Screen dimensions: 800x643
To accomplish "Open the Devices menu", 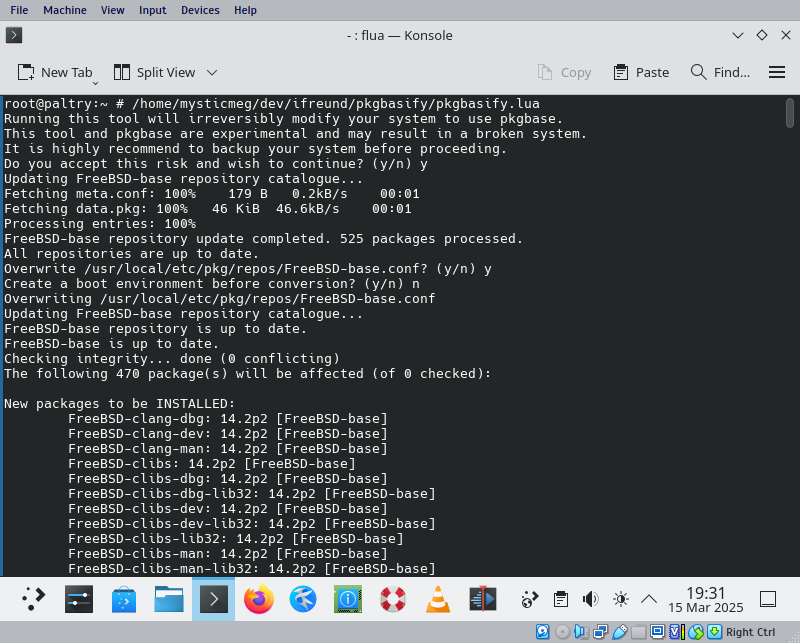I will 200,10.
